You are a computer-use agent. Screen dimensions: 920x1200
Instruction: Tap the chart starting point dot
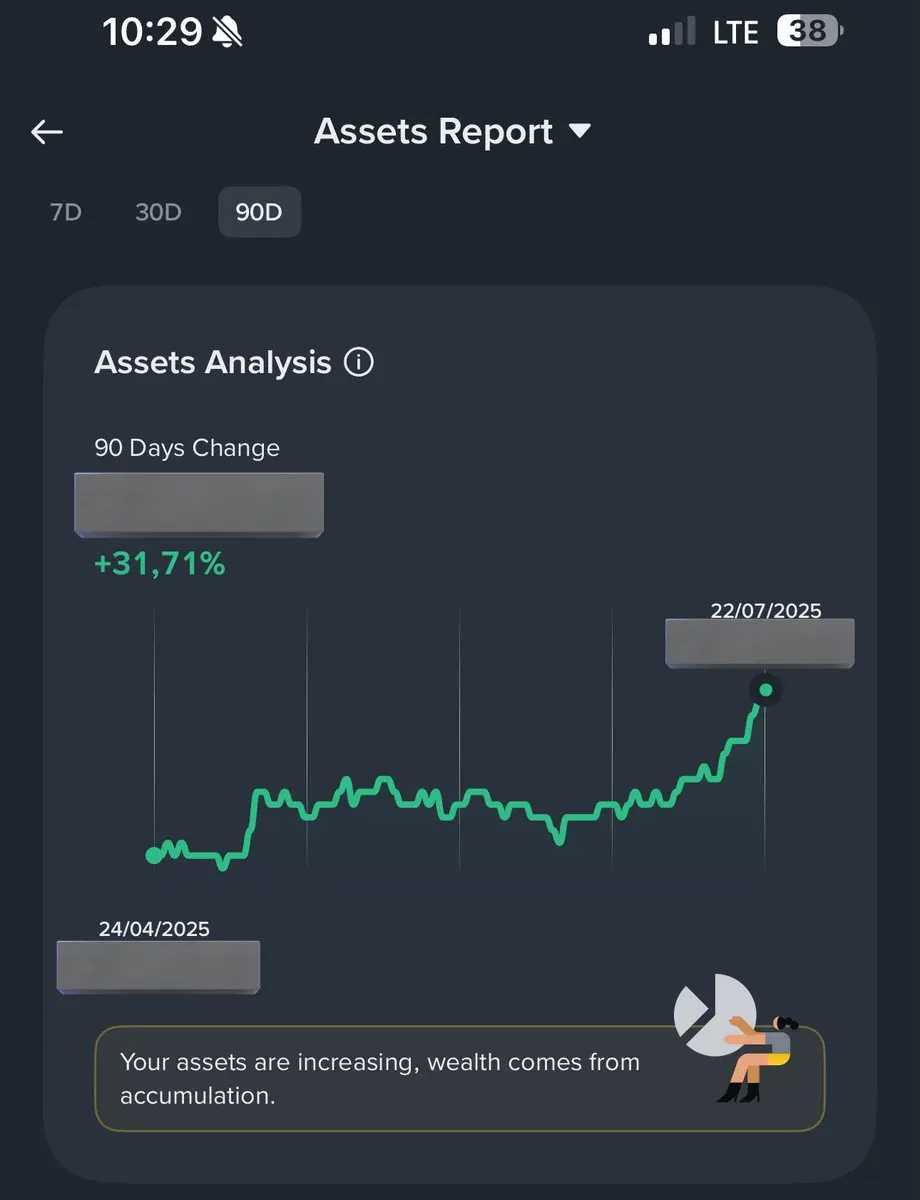(153, 855)
